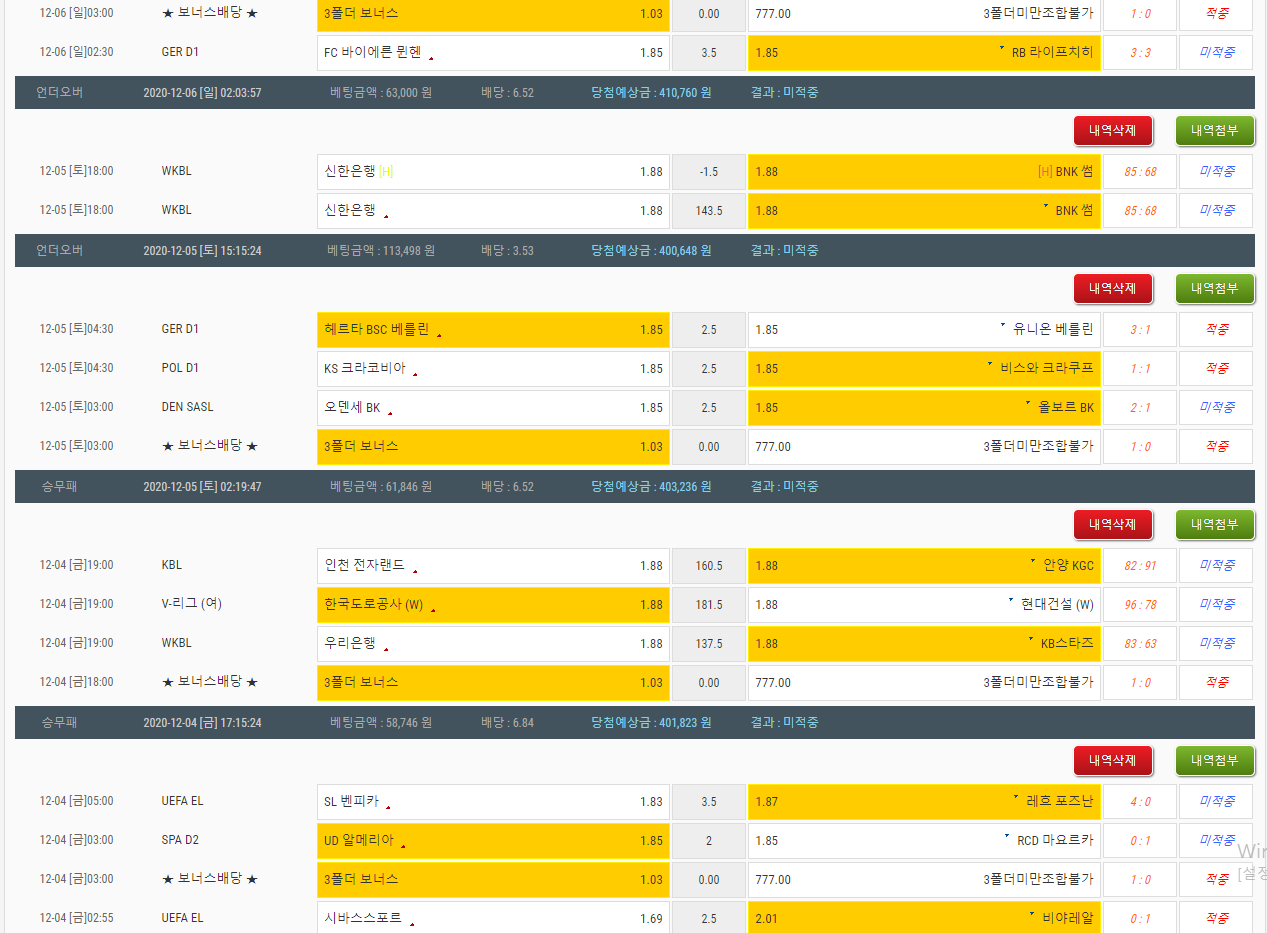Click the 3.5 line value in SL 벤피카 row

tap(708, 801)
